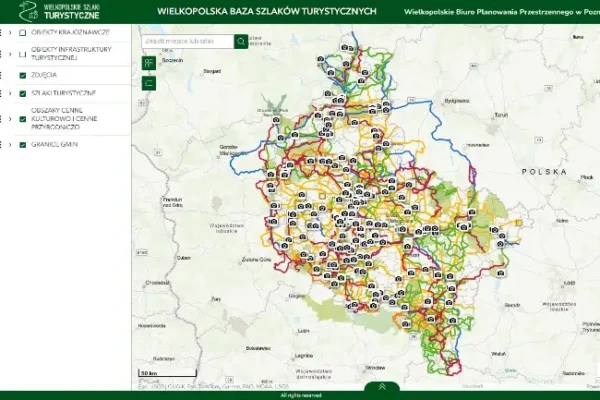This screenshot has width=600, height=400.
Task: Click the camera marker beside Drawieński Park label
Action: [276, 120]
